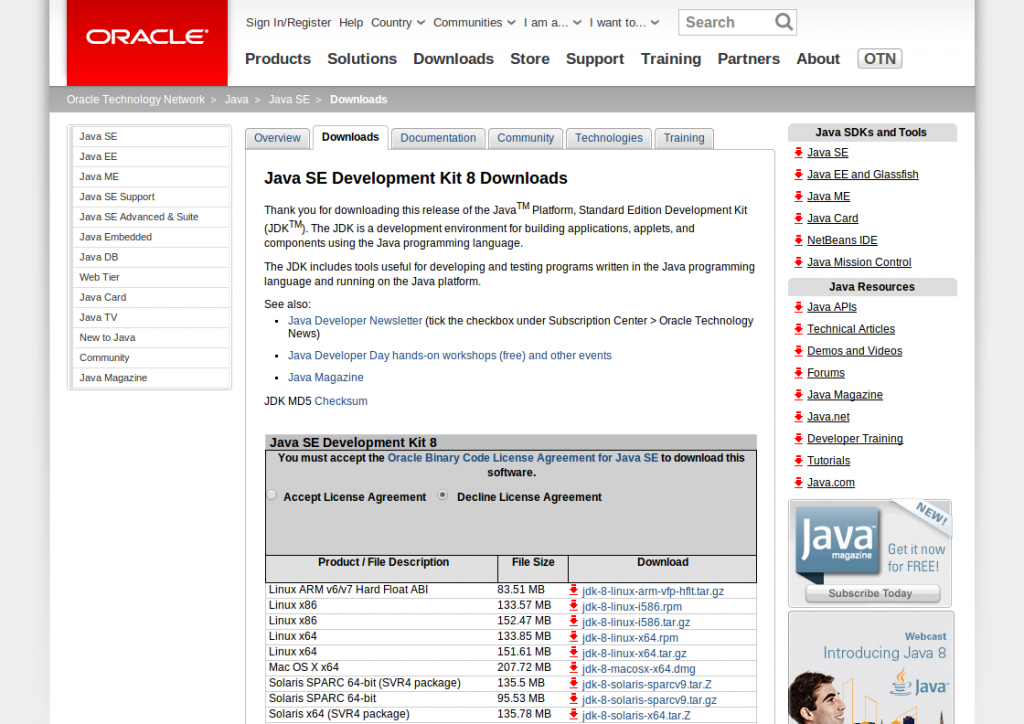Open the Products menu
The height and width of the screenshot is (724, 1024).
click(x=277, y=59)
